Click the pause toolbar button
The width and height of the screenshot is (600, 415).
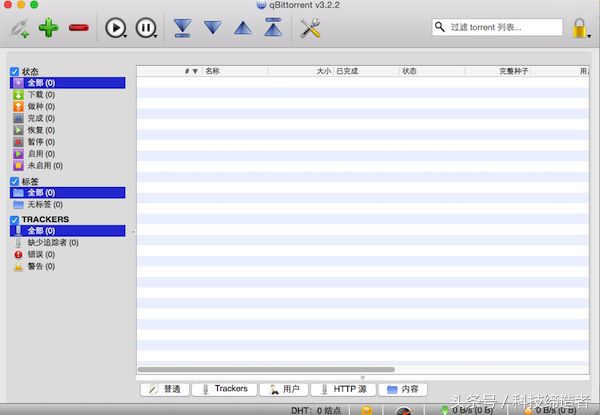tap(146, 28)
